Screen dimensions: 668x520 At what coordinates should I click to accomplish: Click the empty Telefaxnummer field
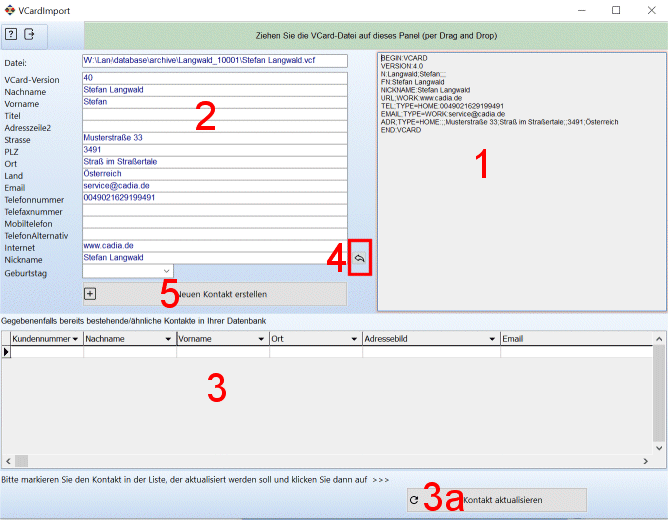tap(215, 210)
